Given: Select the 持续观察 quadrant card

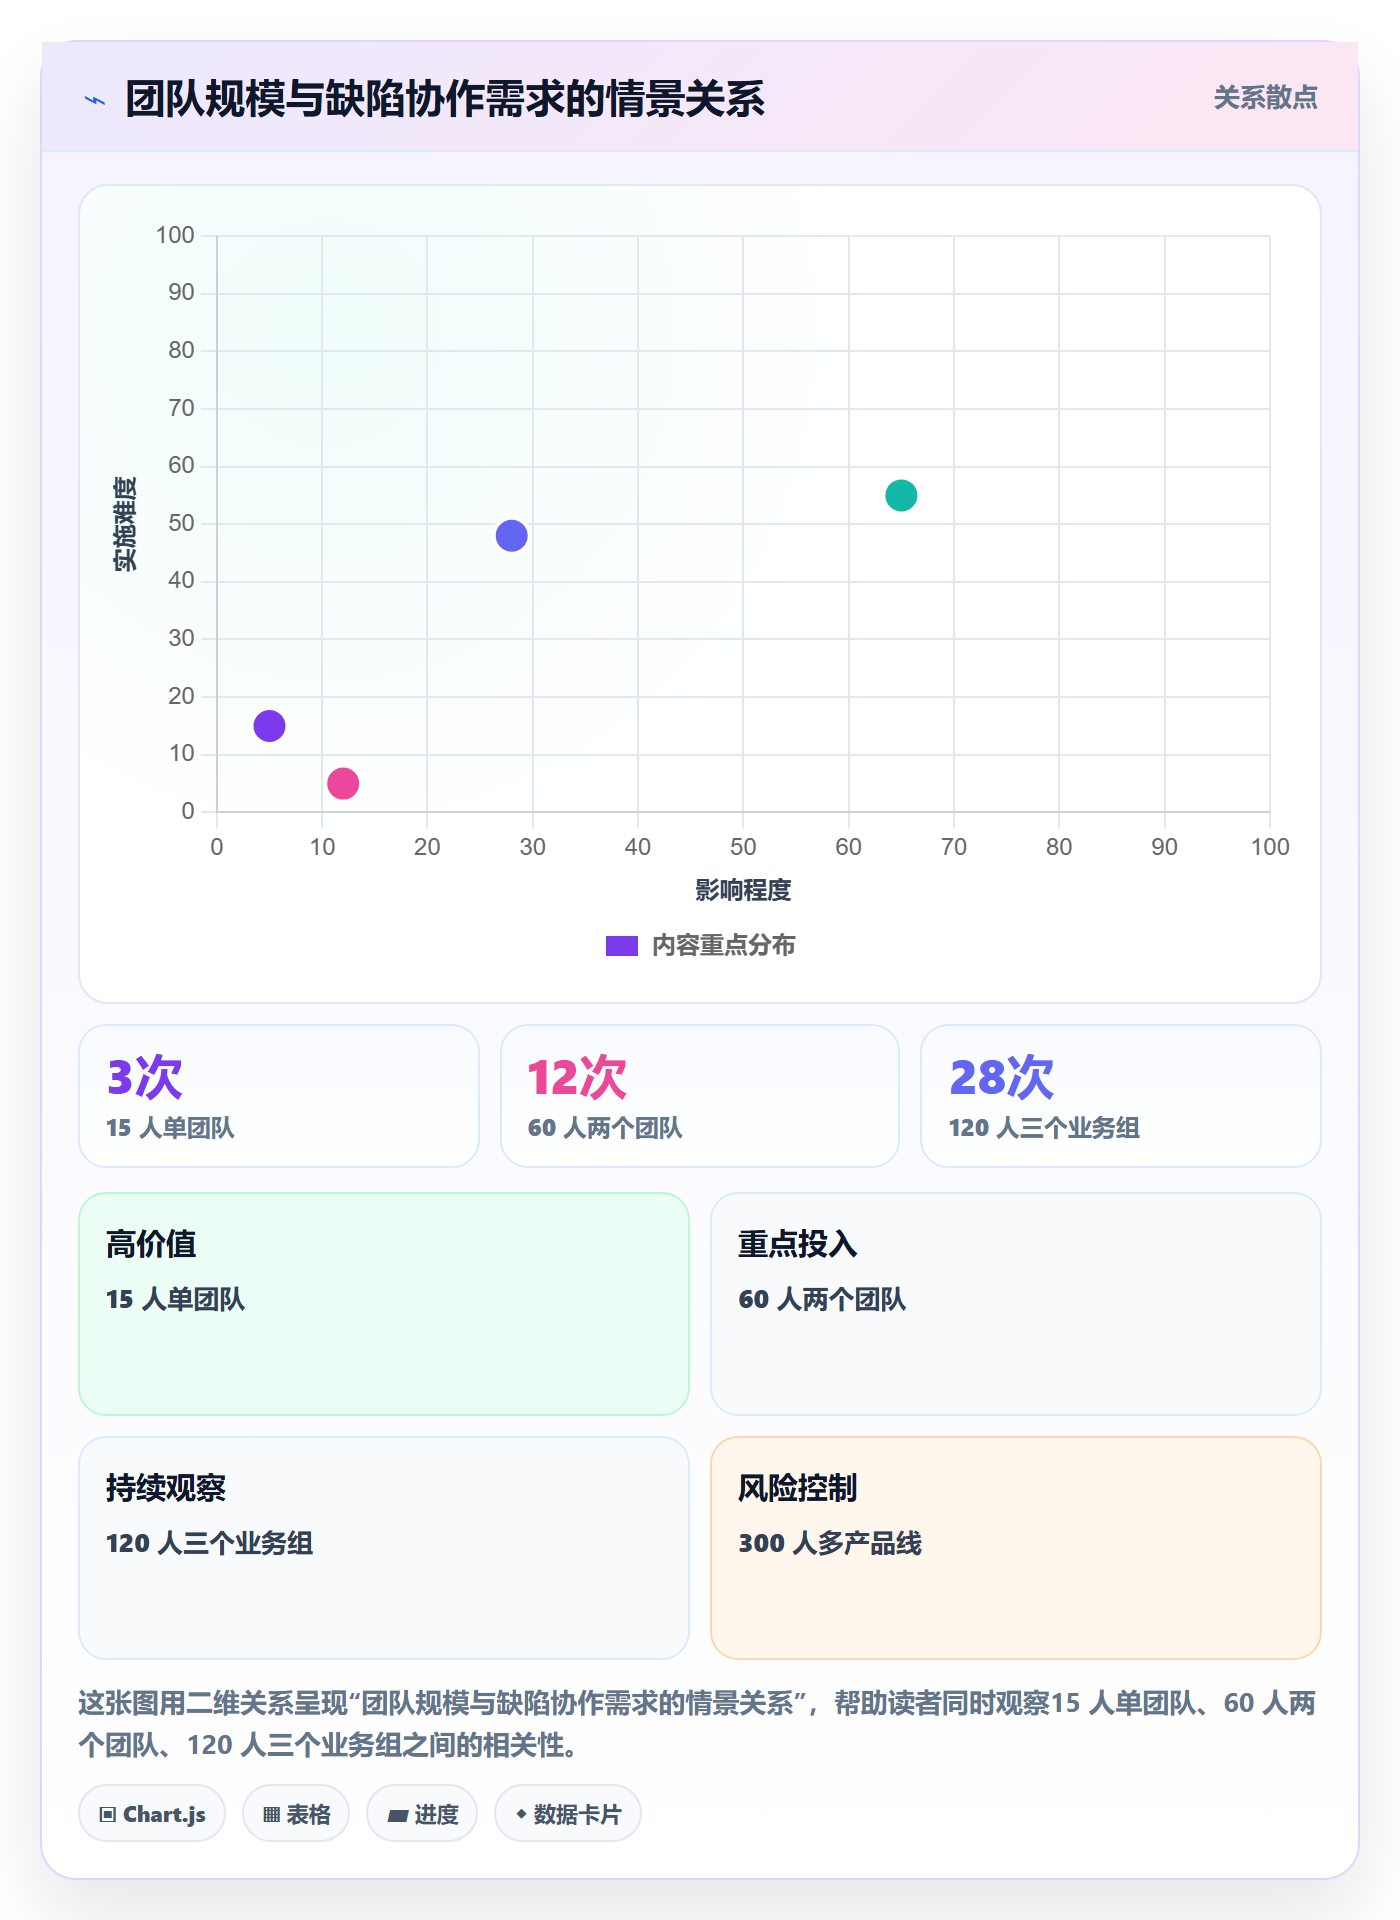Looking at the screenshot, I should [x=384, y=1548].
